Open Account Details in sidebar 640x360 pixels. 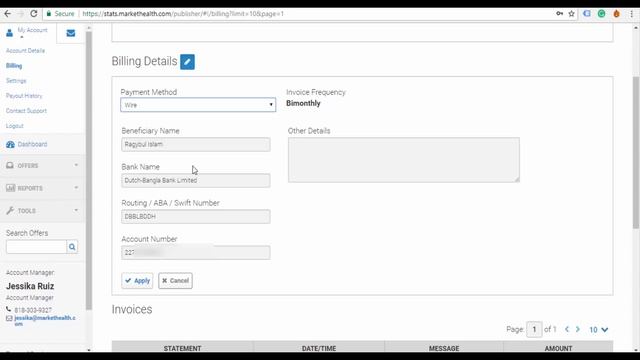(25, 51)
